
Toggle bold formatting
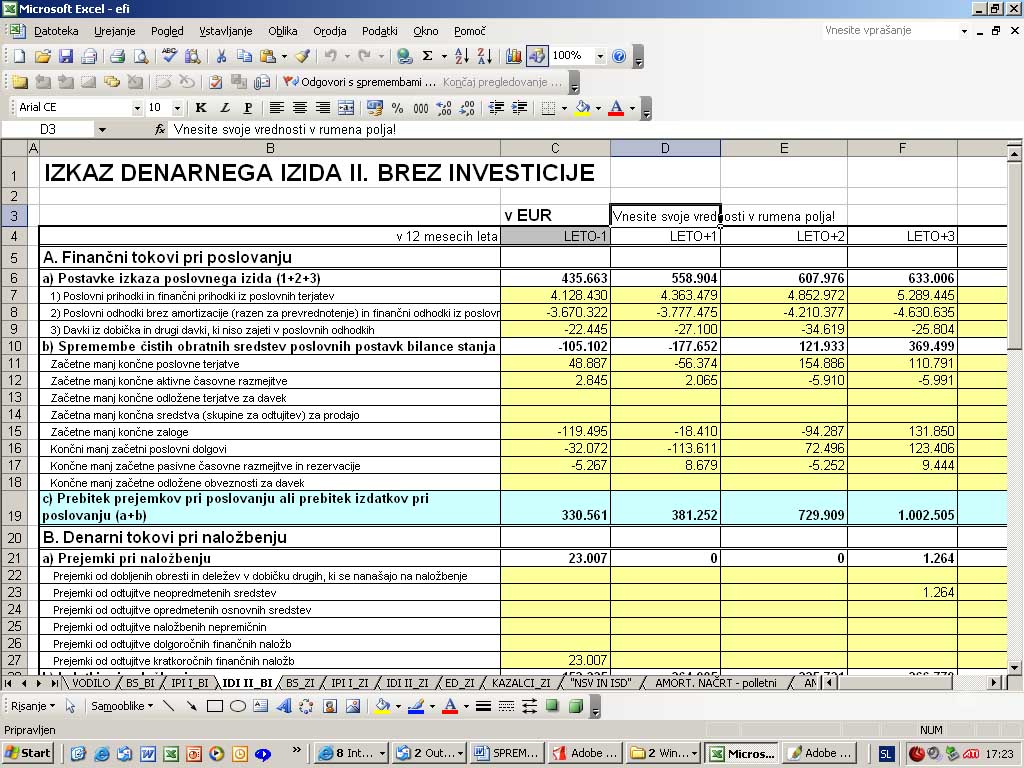[201, 108]
